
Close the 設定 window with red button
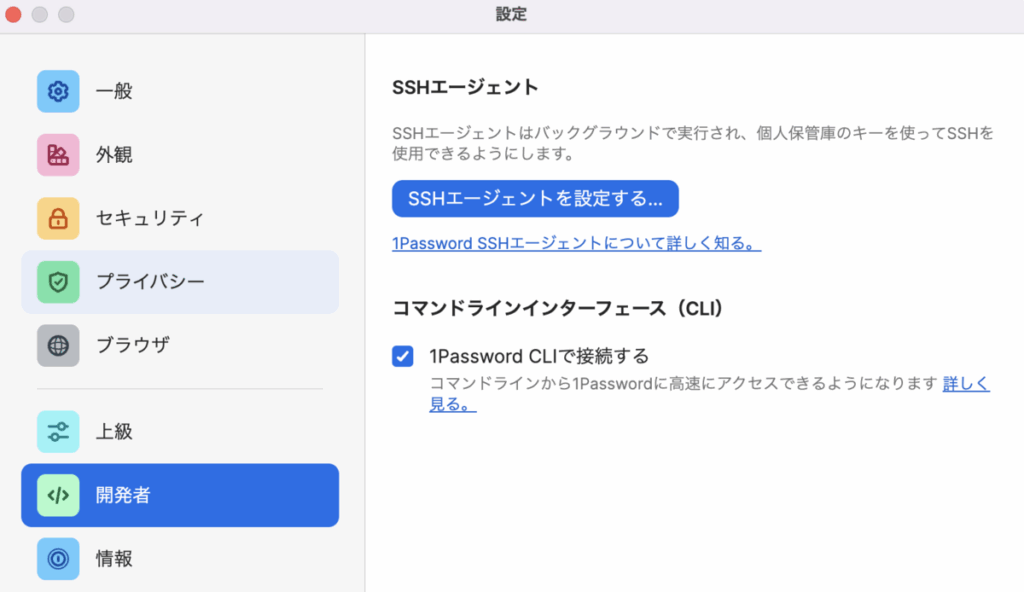(x=13, y=14)
